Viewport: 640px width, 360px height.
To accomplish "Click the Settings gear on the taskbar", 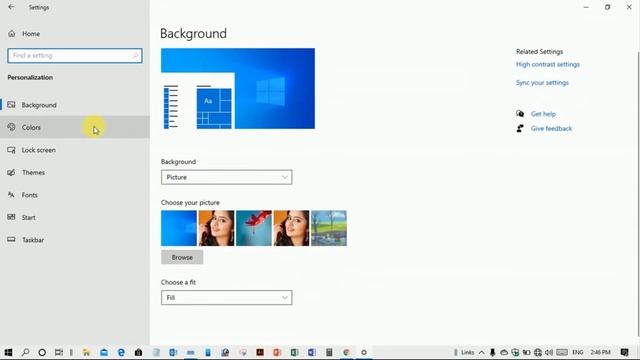I will point(364,352).
